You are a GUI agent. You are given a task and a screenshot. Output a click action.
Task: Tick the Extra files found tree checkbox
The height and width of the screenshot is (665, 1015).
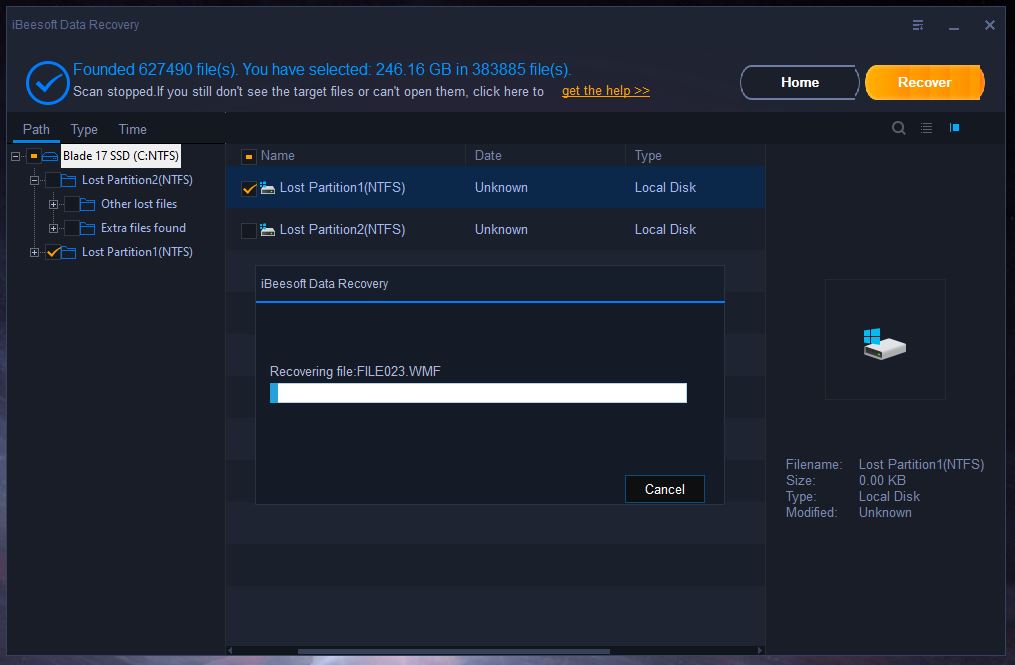pos(72,228)
